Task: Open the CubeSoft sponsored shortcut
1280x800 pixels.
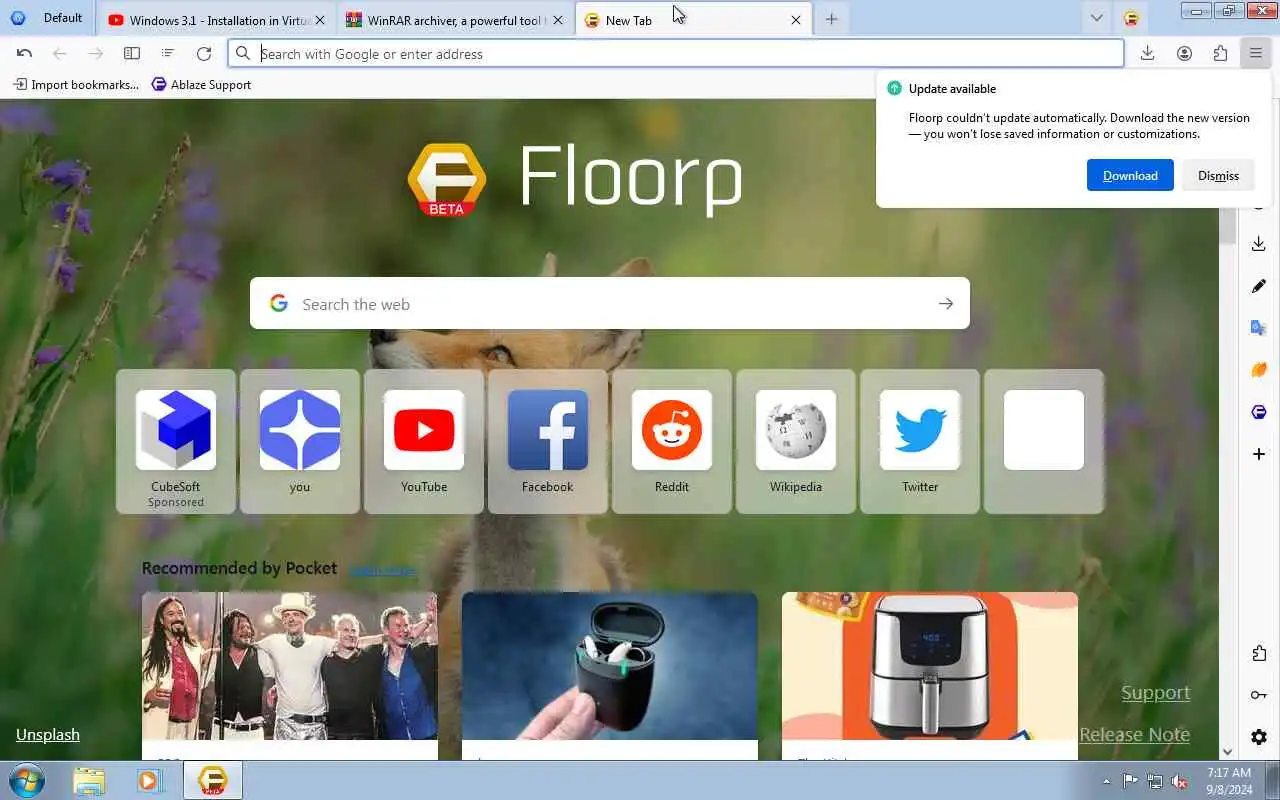Action: coord(176,441)
